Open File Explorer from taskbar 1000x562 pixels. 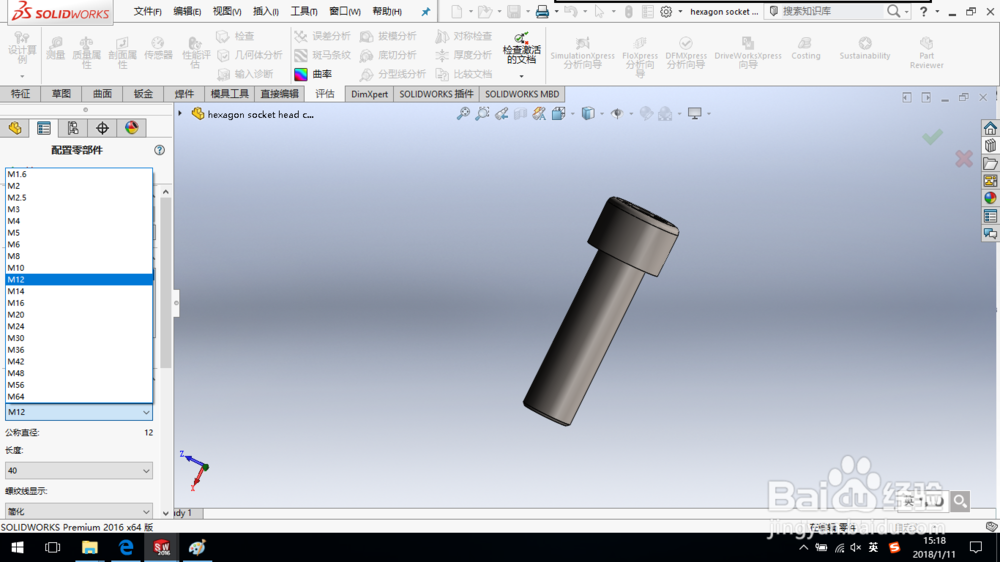(x=89, y=547)
